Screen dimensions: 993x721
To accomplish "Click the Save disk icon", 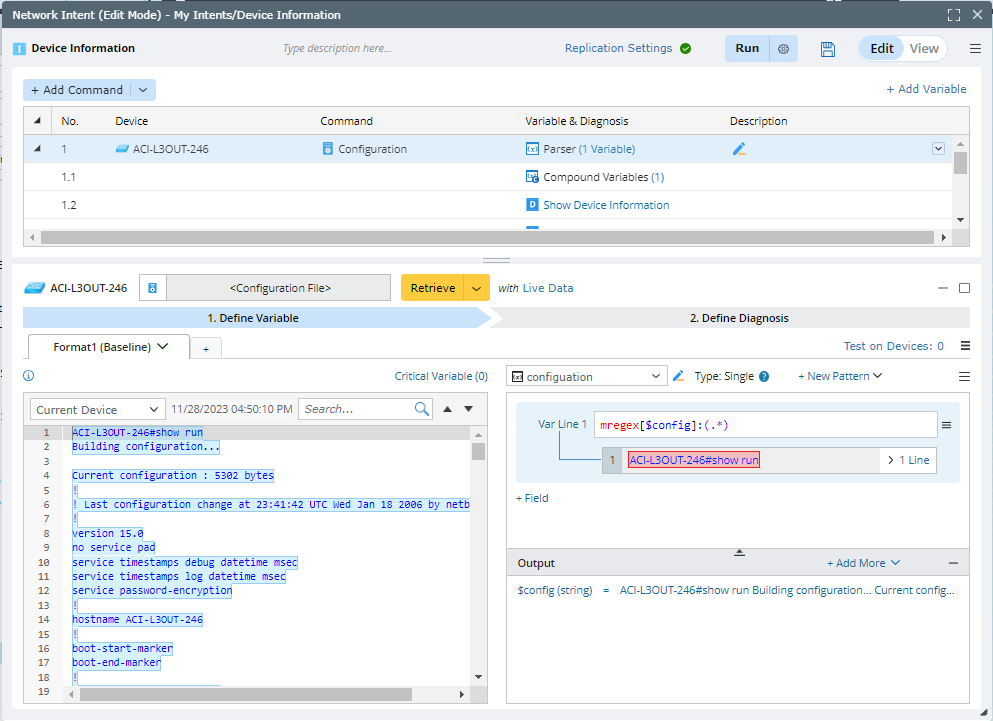I will 827,49.
